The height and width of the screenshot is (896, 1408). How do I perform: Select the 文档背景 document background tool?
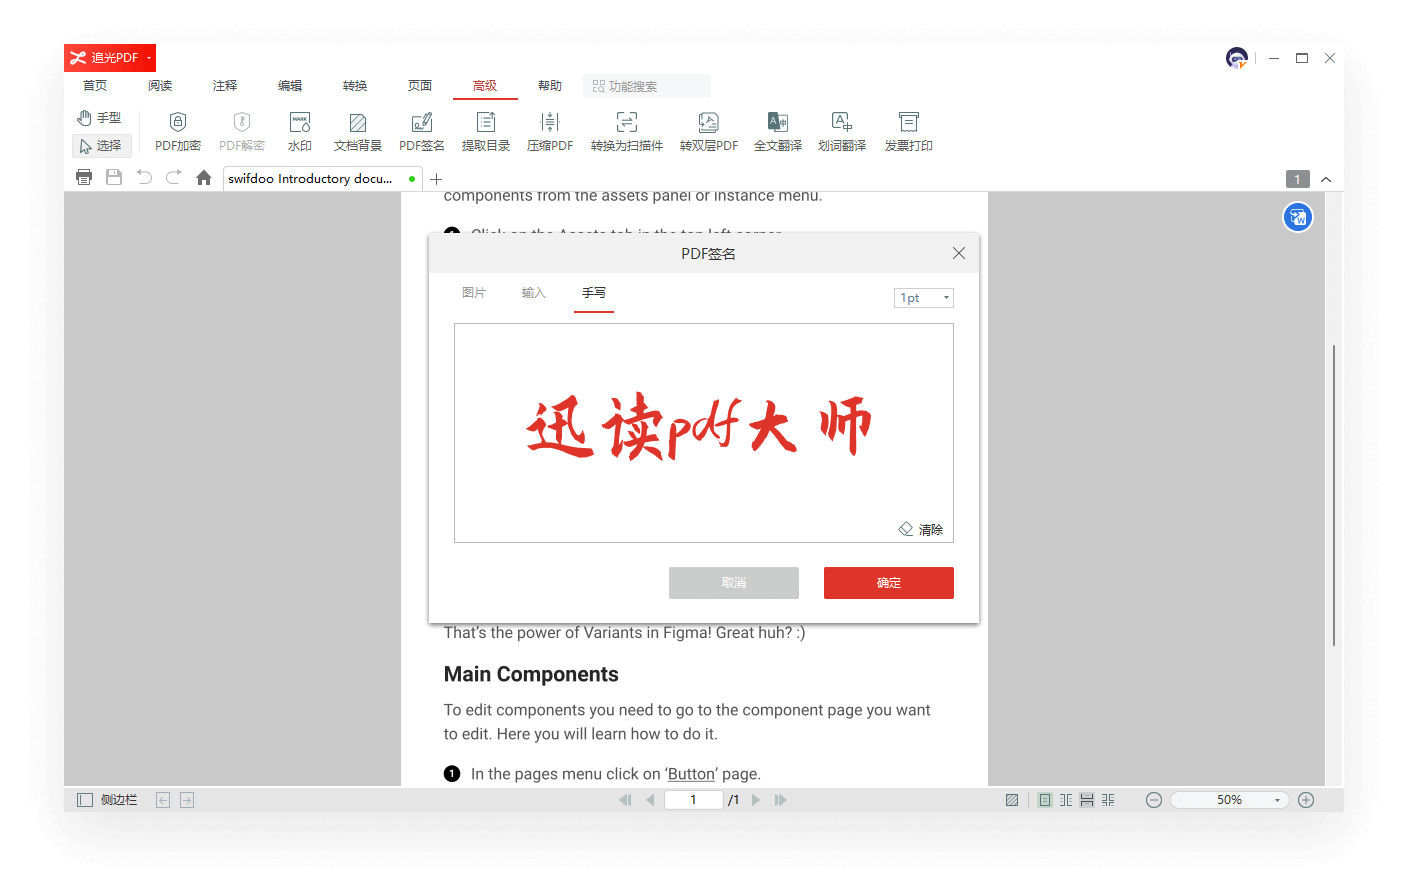tap(357, 123)
